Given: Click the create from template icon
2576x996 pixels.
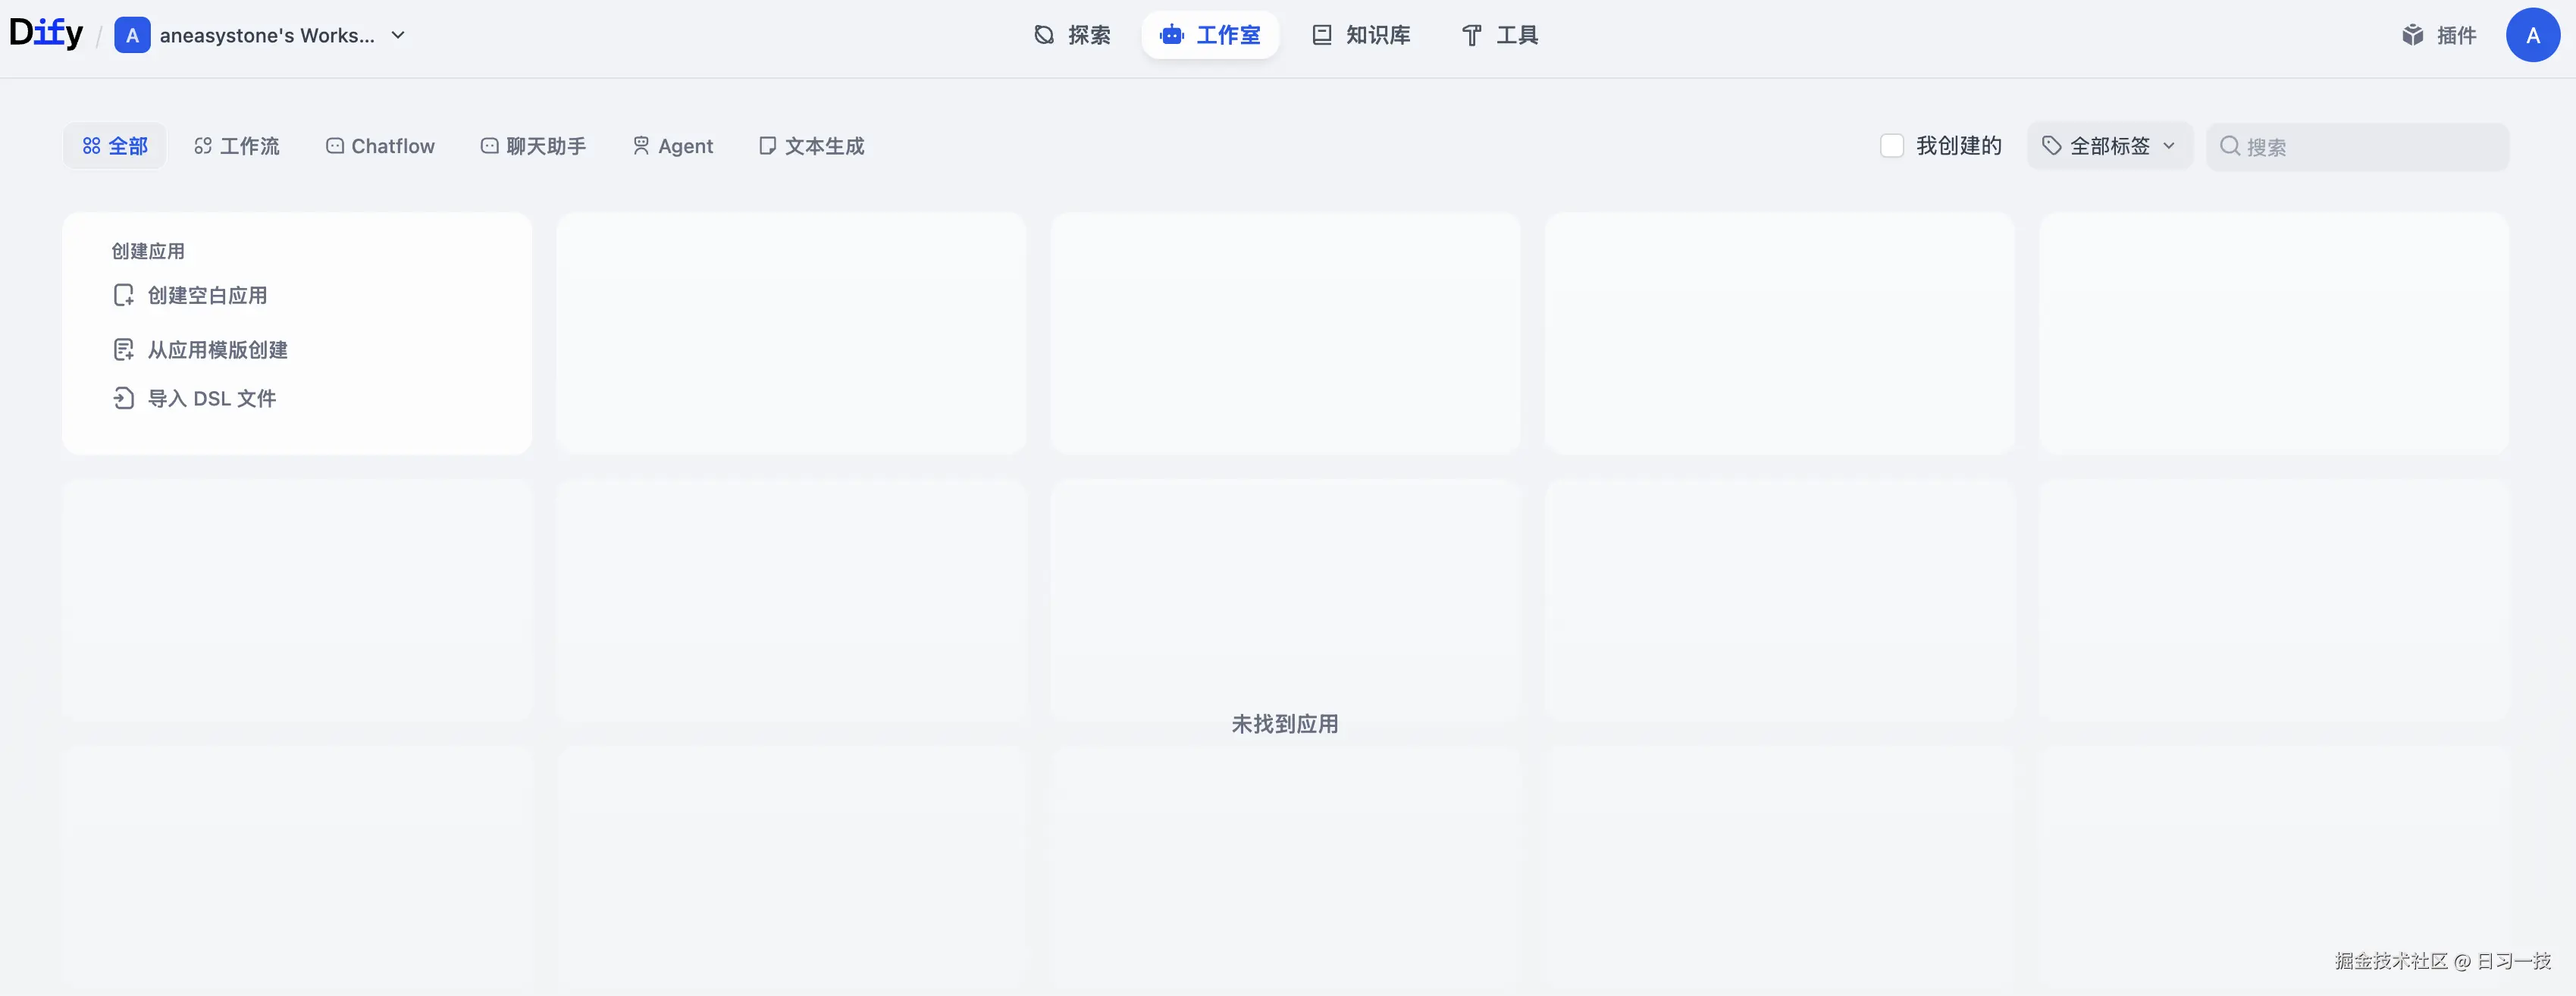Looking at the screenshot, I should click(x=123, y=350).
